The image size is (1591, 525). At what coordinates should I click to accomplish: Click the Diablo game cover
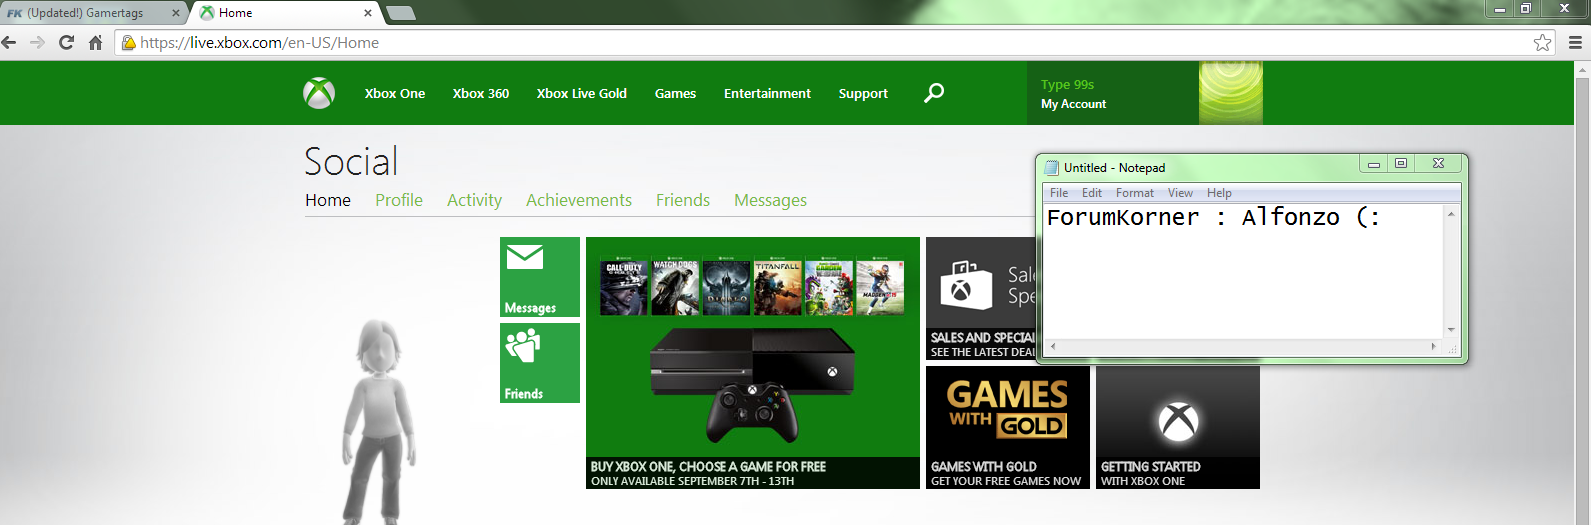(726, 287)
